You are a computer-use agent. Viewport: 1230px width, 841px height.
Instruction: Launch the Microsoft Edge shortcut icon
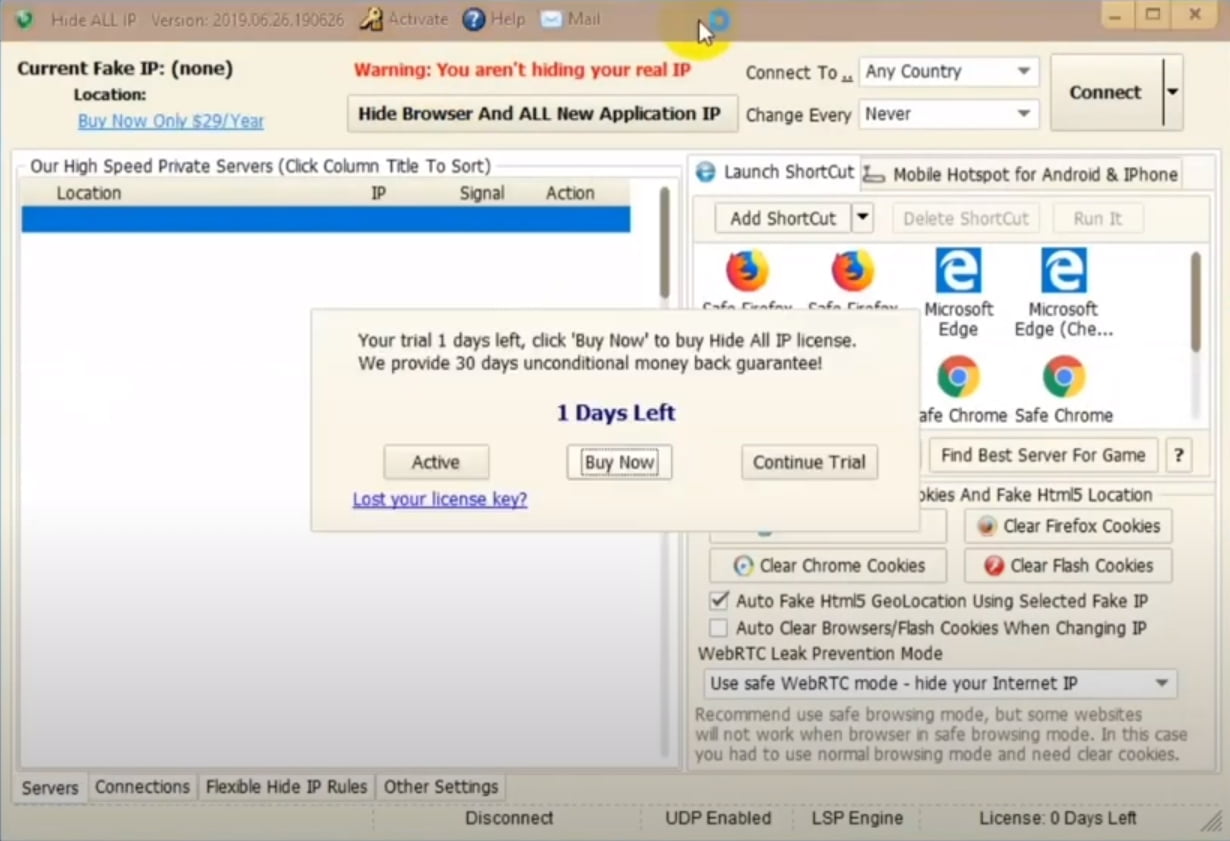point(958,270)
